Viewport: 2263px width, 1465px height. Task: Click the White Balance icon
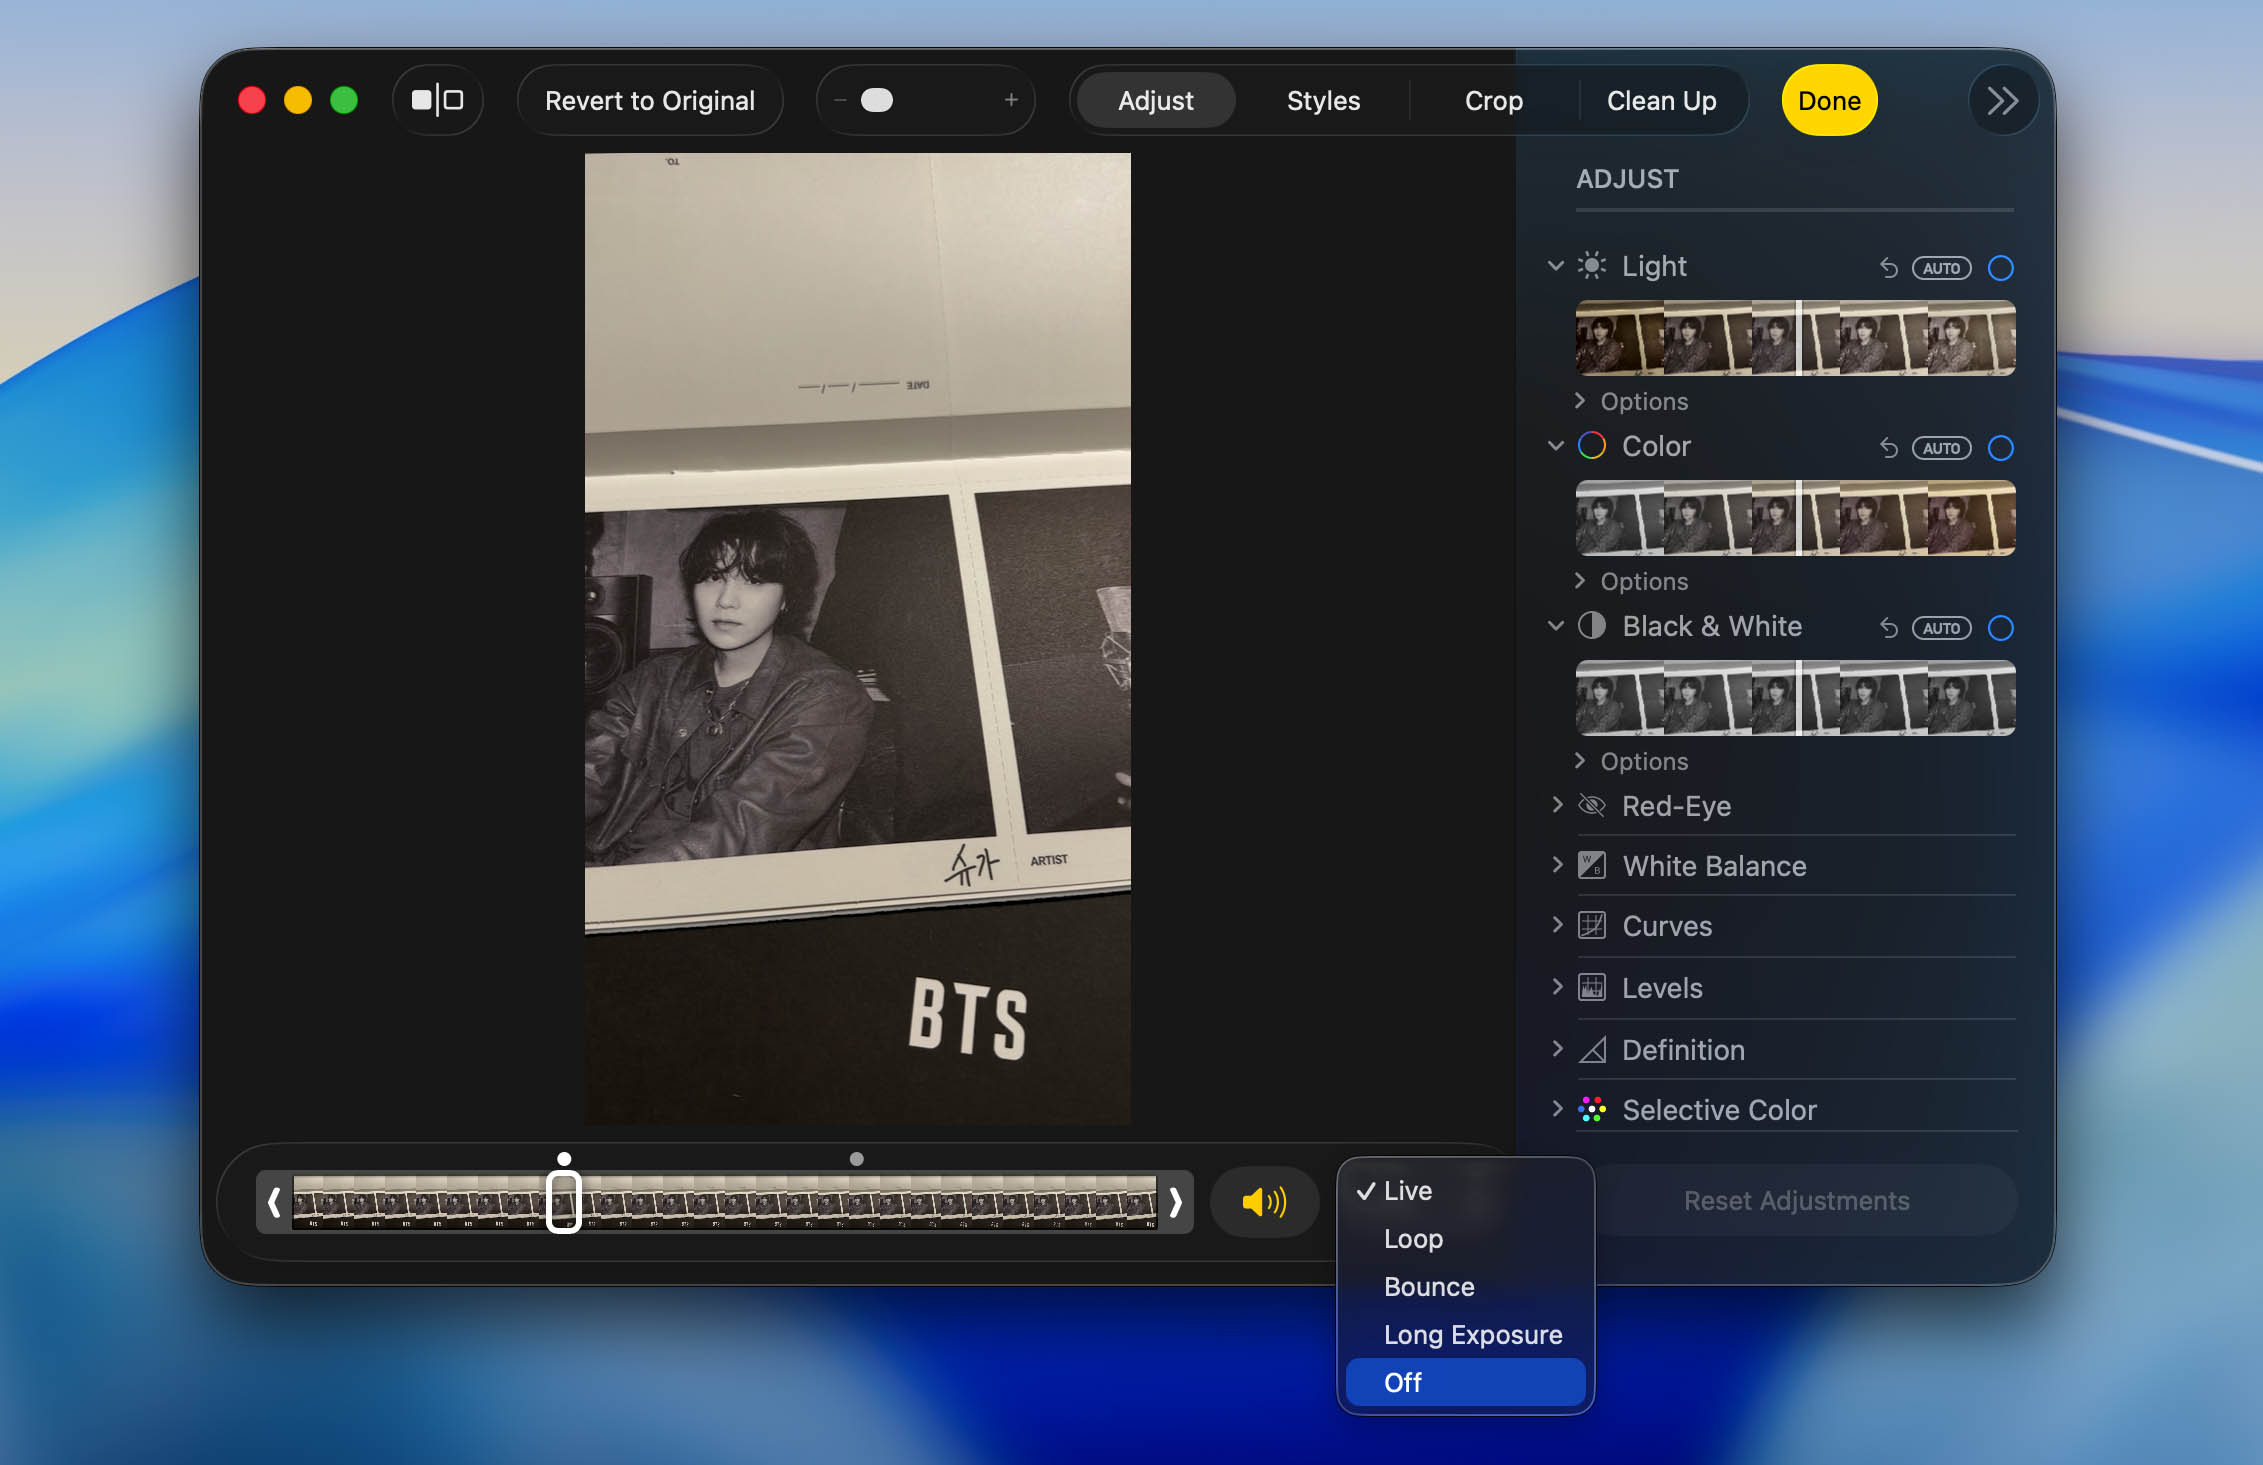click(x=1592, y=865)
